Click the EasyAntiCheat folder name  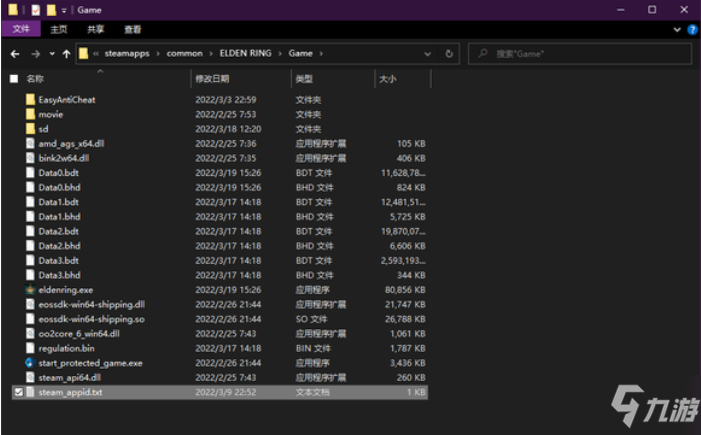coord(67,100)
